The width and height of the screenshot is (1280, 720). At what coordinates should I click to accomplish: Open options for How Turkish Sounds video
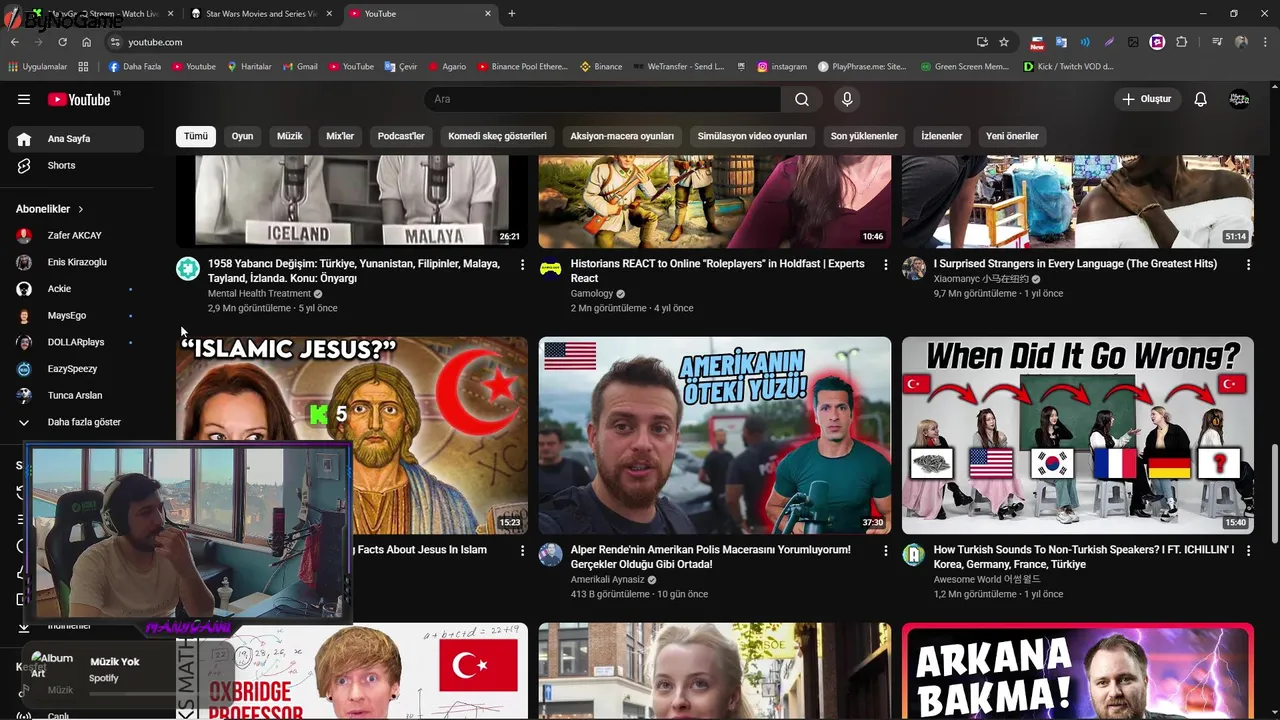[x=1248, y=551]
